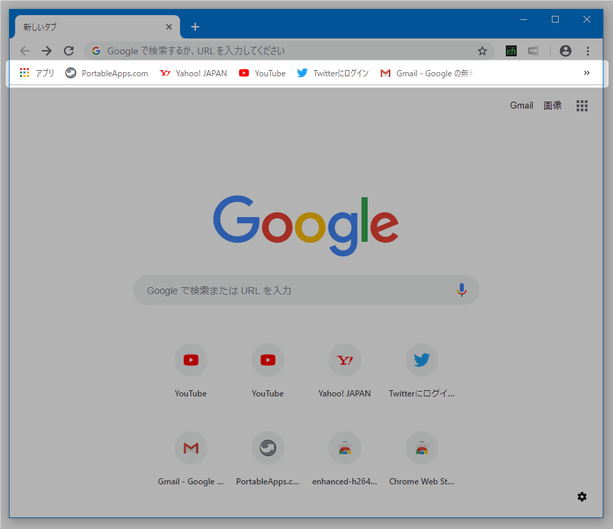The image size is (613, 529).
Task: Open the second YouTube shortcut tile
Action: pos(268,371)
